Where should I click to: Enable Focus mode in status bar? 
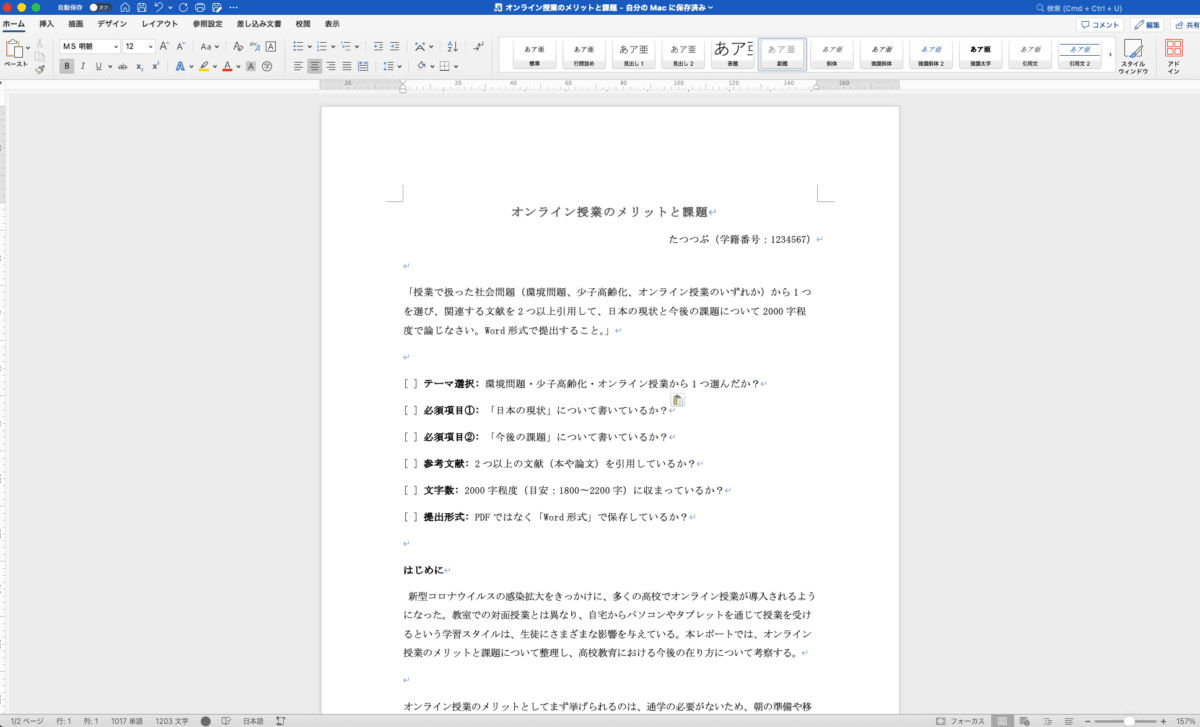tap(959, 720)
